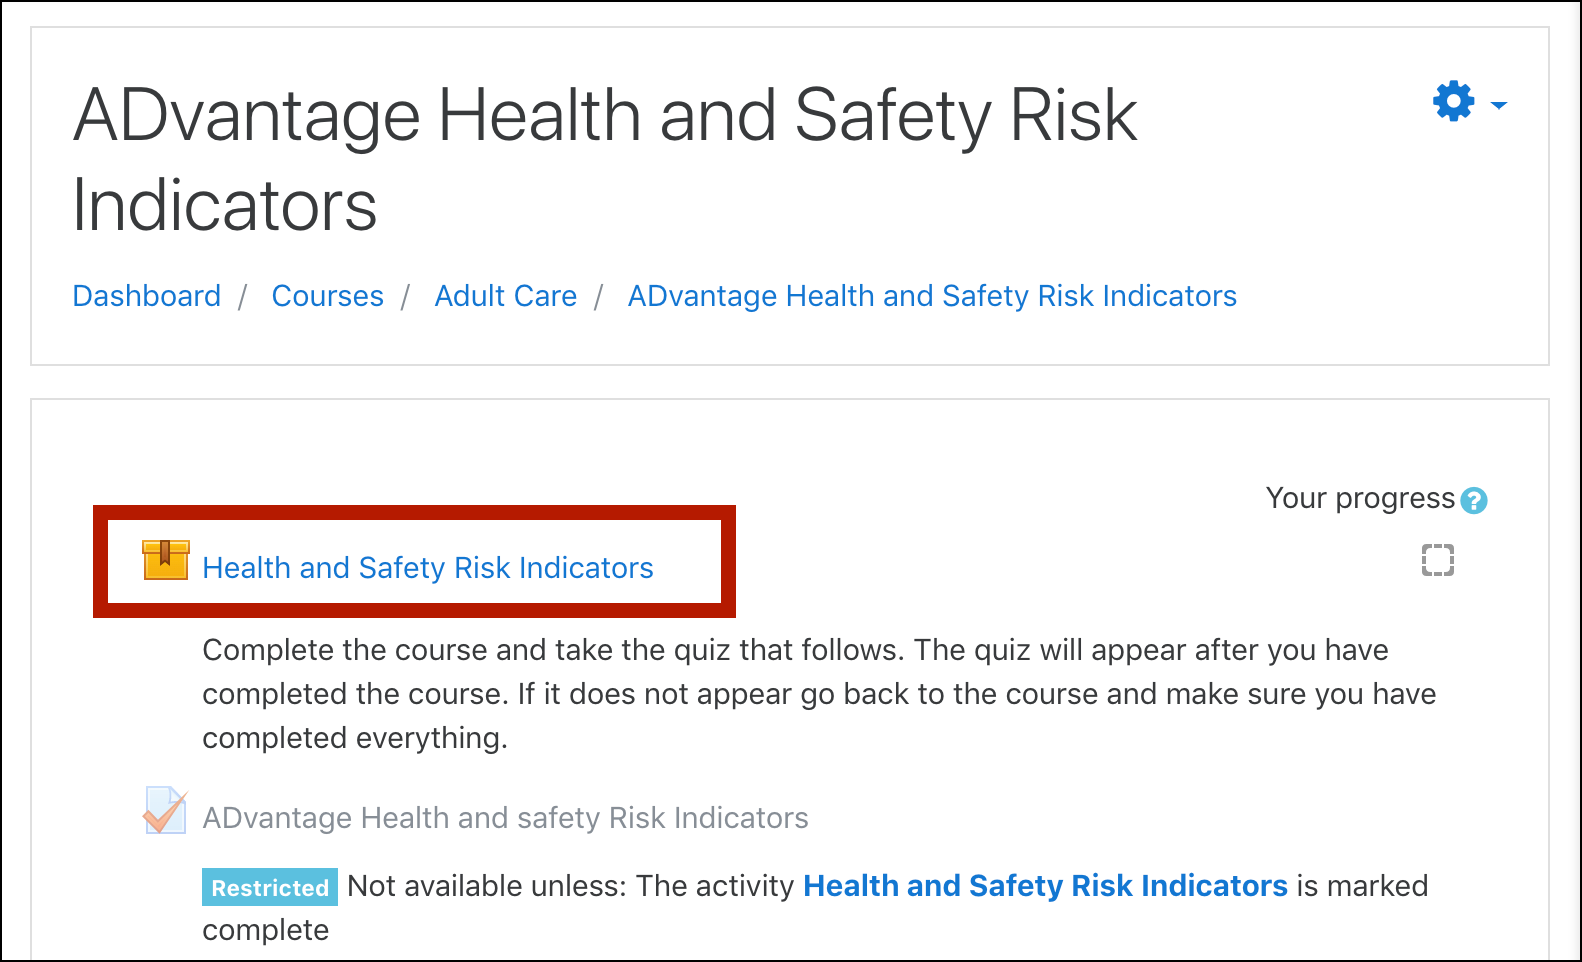Open the course settings gear icon
Viewport: 1582px width, 962px height.
(1453, 102)
